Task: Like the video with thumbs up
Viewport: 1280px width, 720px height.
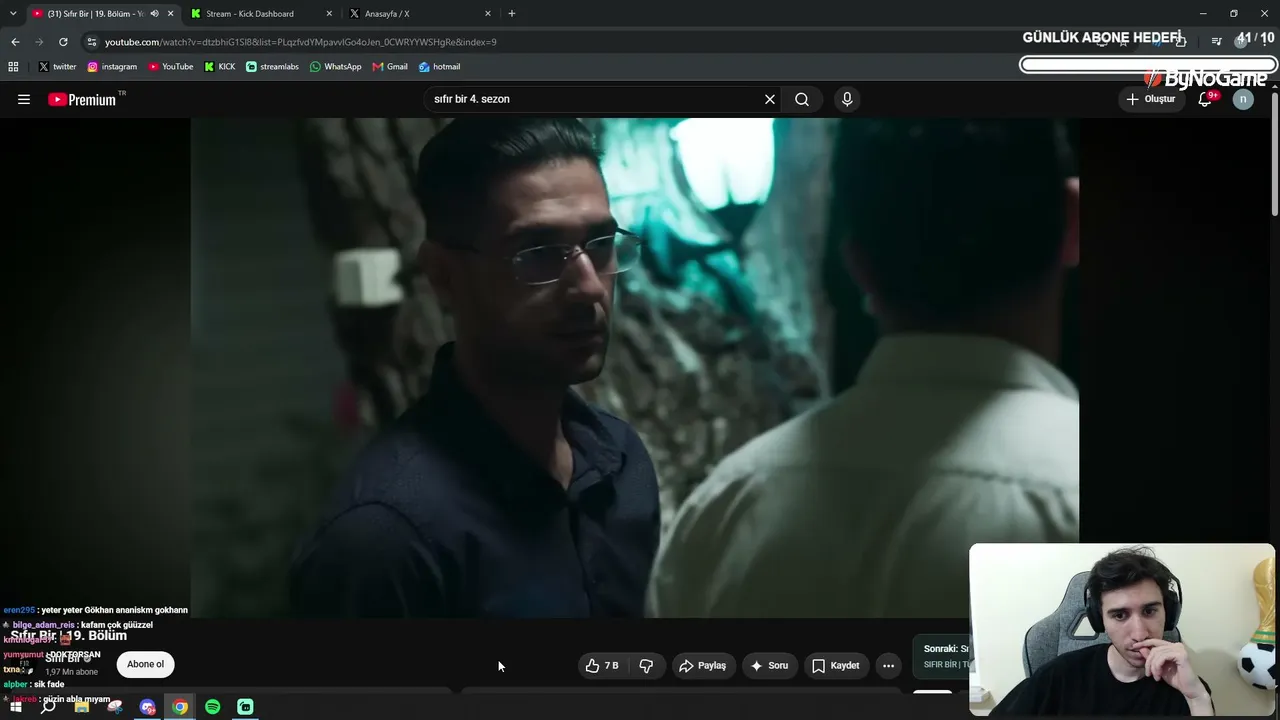Action: [602, 665]
